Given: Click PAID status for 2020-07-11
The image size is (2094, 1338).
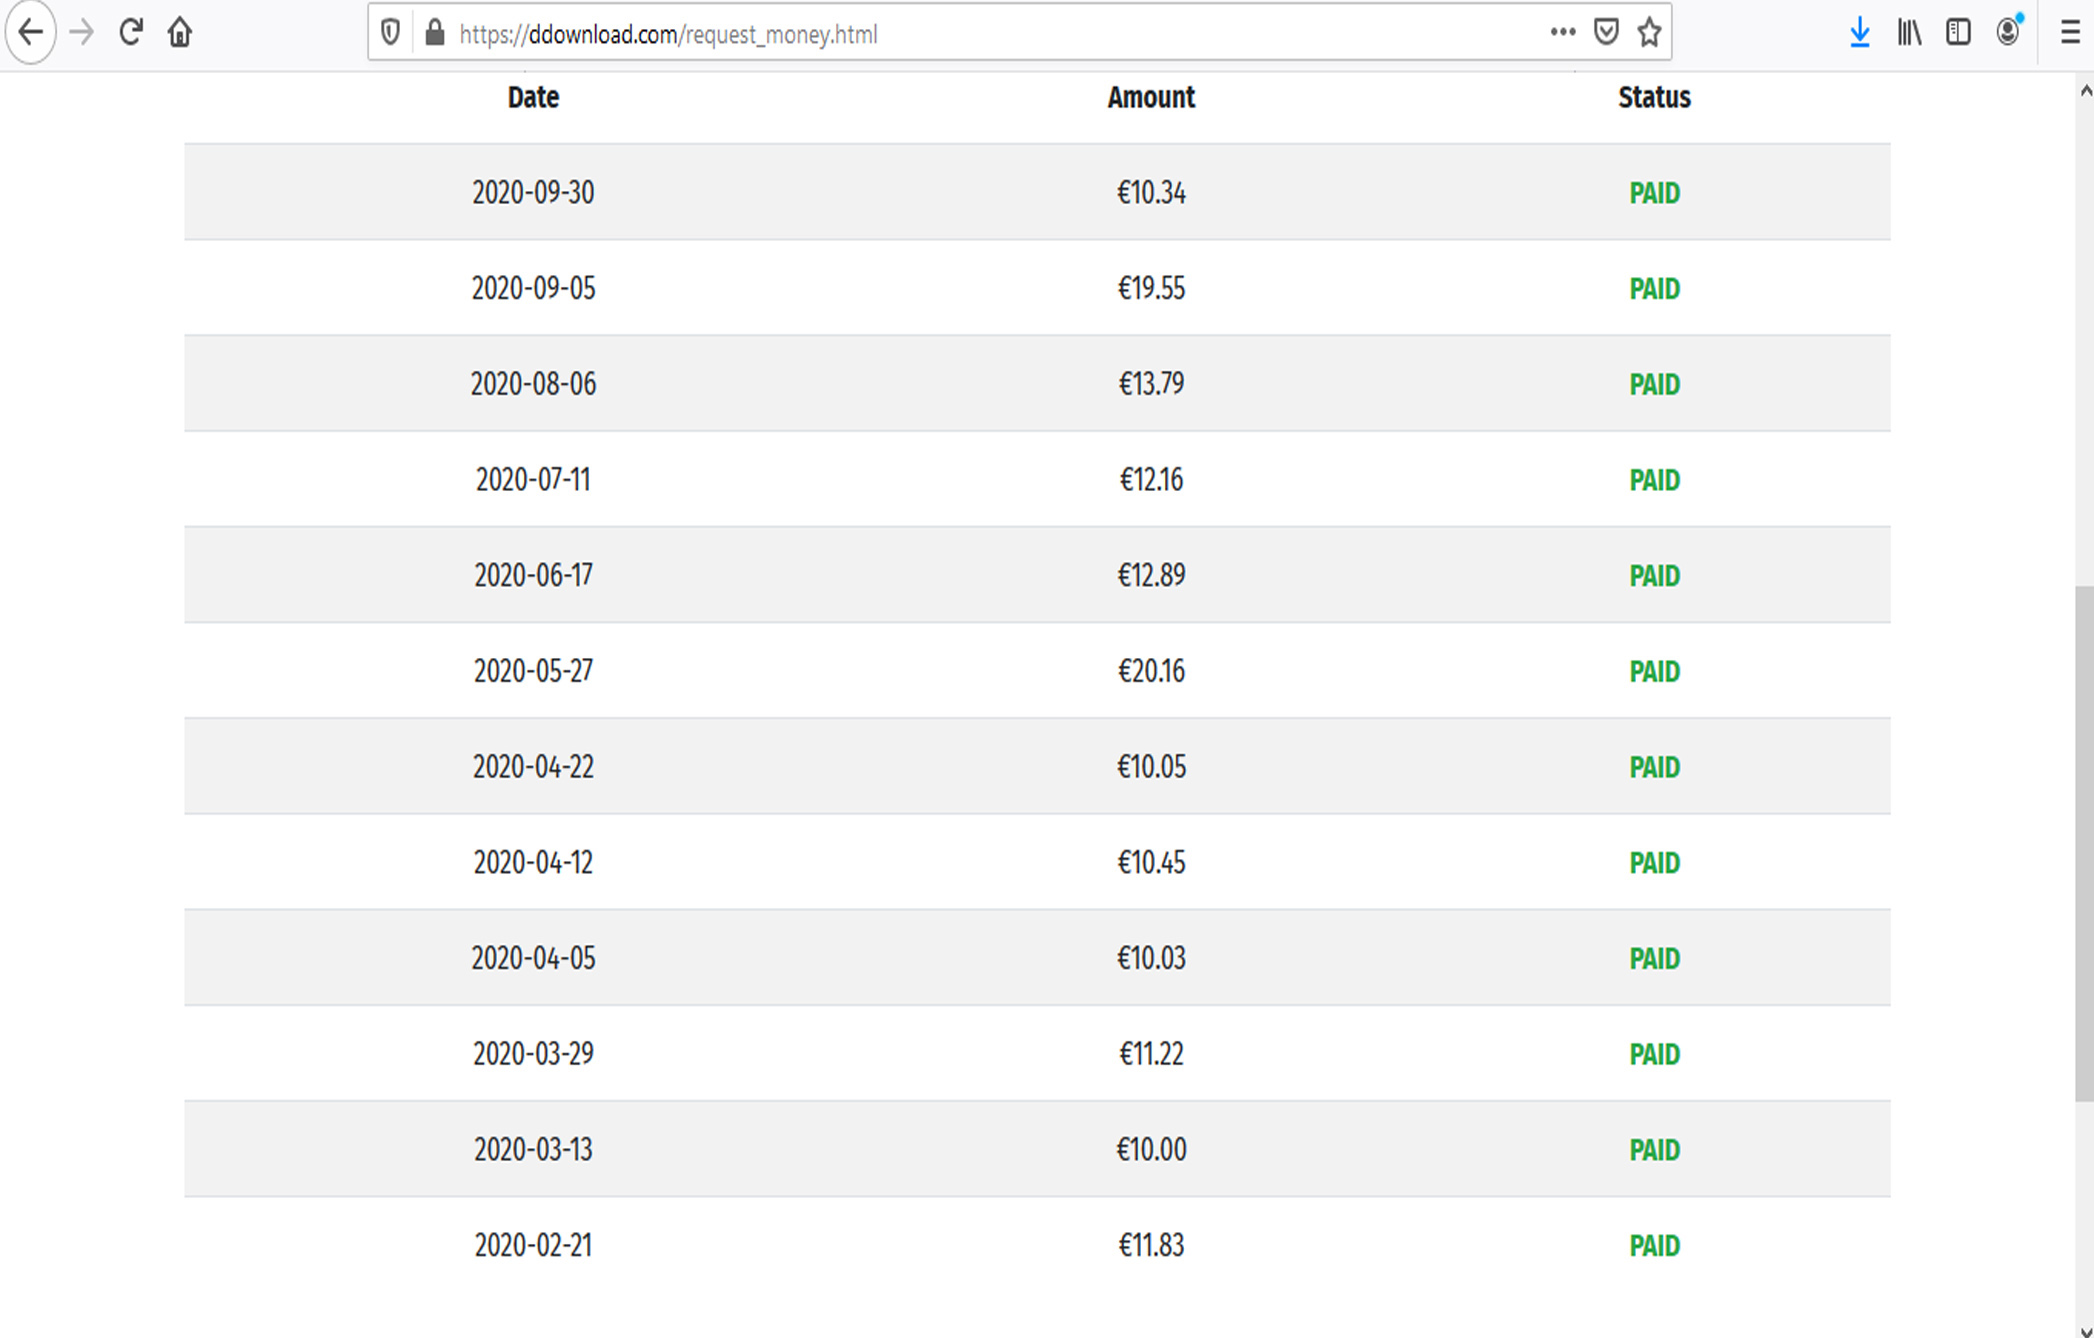Looking at the screenshot, I should click(1654, 481).
